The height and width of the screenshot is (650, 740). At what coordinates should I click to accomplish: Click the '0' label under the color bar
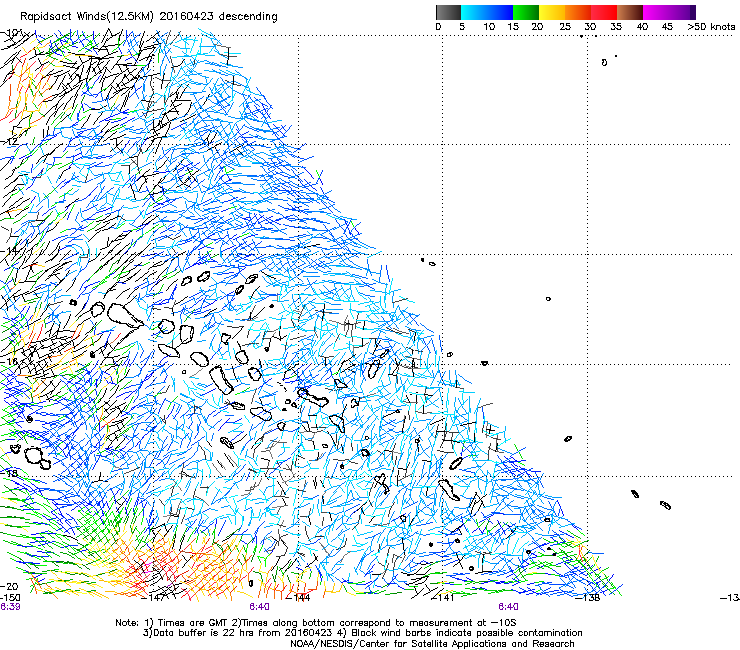coord(438,27)
